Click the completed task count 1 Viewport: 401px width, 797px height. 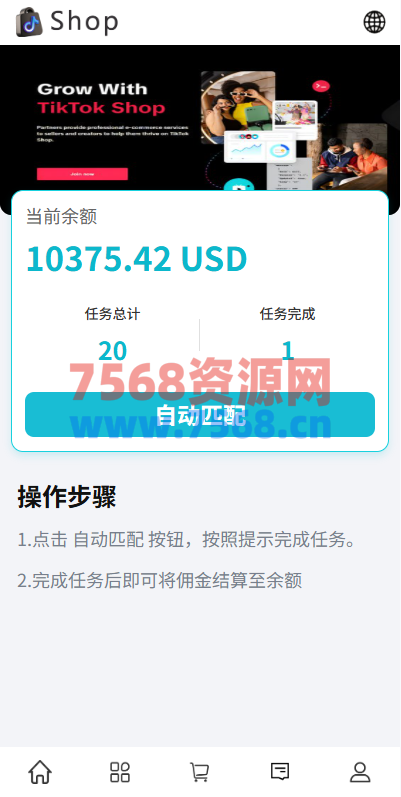click(288, 351)
